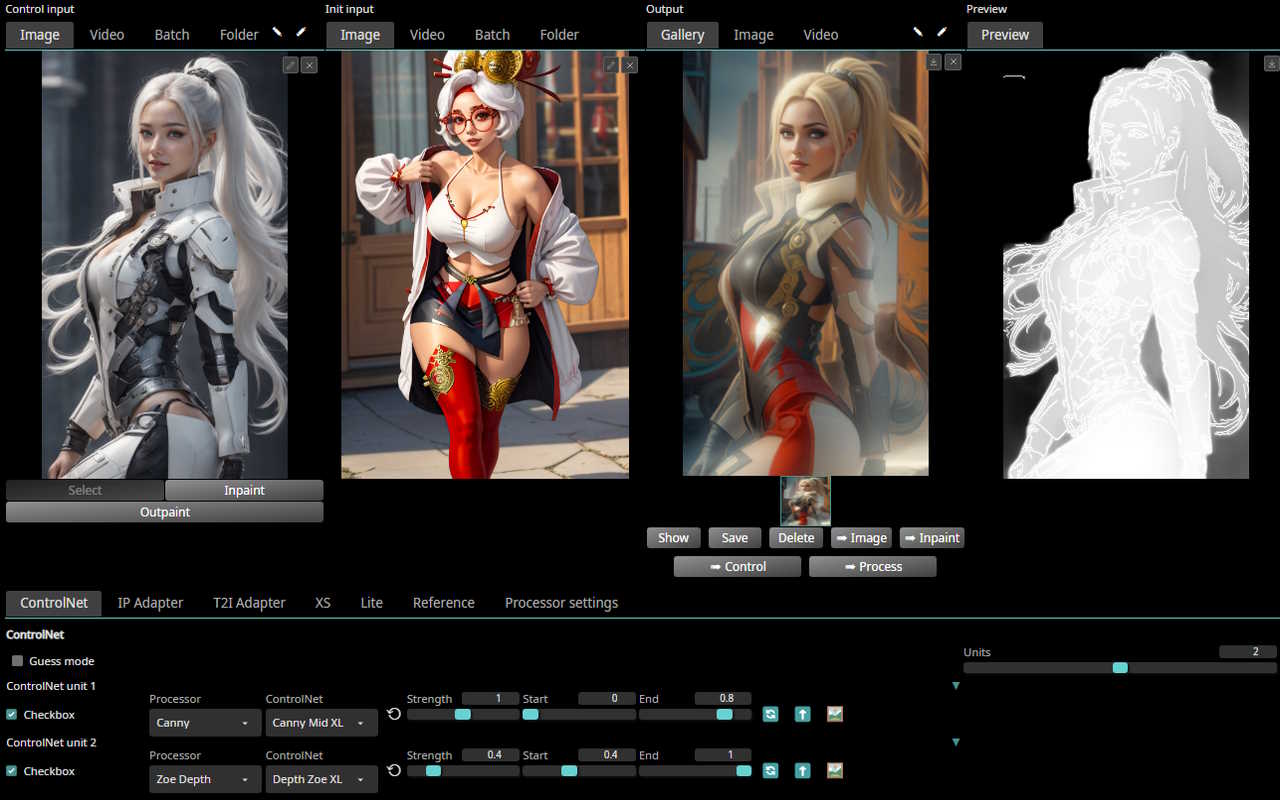Toggle ControlNet unit 1 checkbox

[x=12, y=715]
